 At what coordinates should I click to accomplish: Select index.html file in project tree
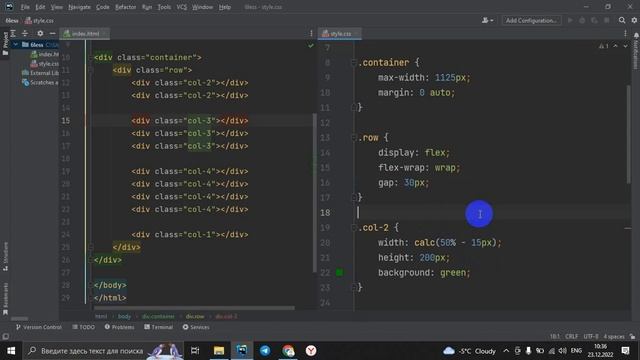click(45, 54)
